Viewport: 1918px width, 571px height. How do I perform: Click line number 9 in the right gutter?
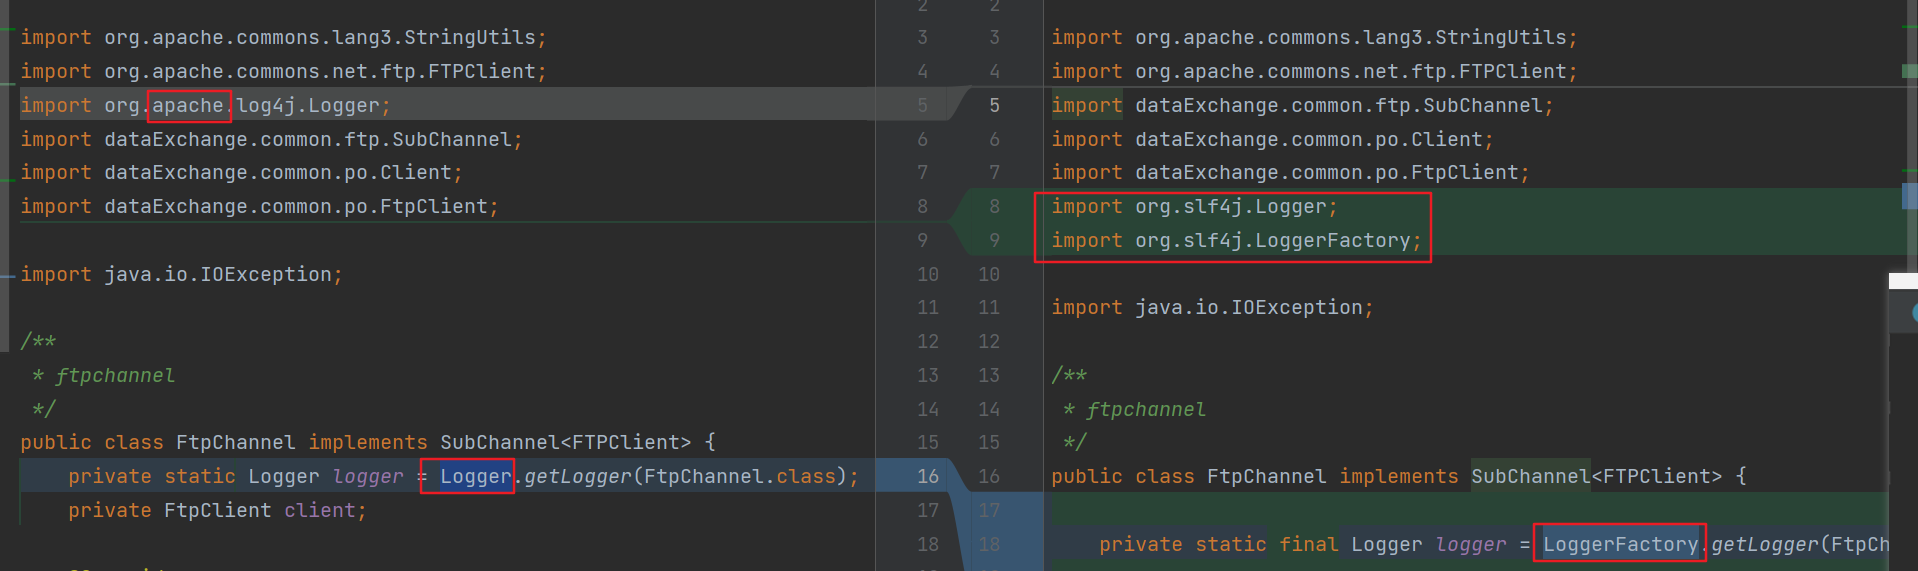[994, 240]
